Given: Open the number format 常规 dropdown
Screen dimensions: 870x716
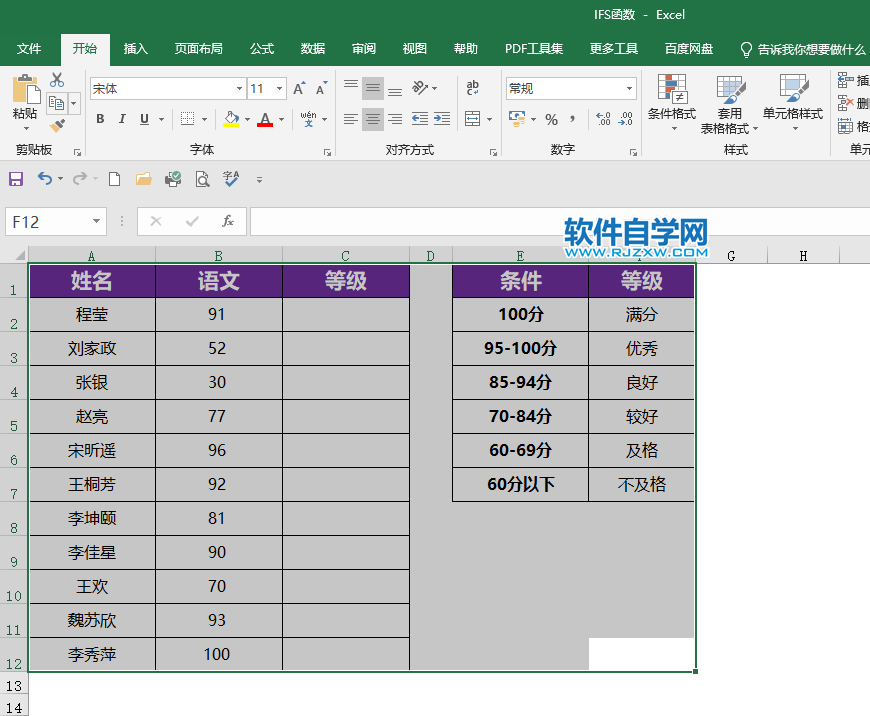Looking at the screenshot, I should (x=629, y=88).
